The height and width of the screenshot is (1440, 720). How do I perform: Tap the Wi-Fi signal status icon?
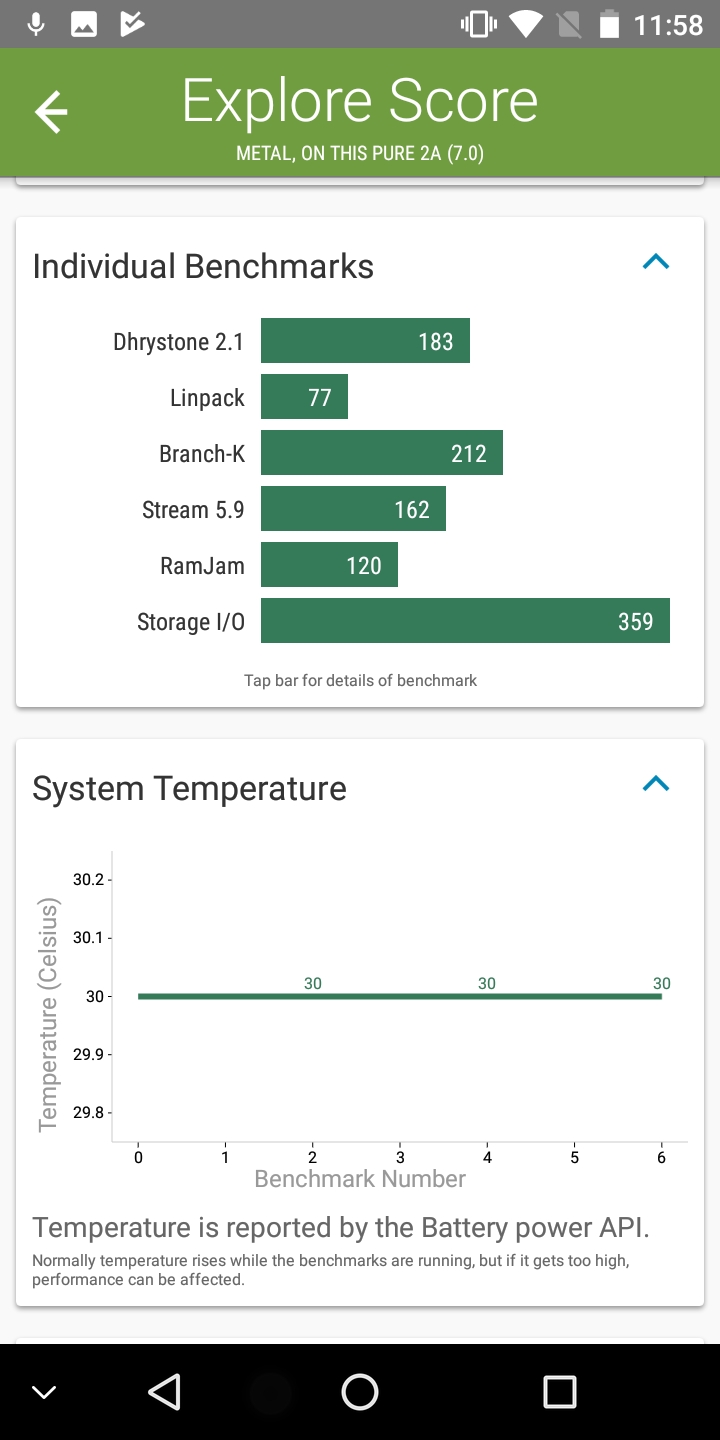[x=525, y=24]
